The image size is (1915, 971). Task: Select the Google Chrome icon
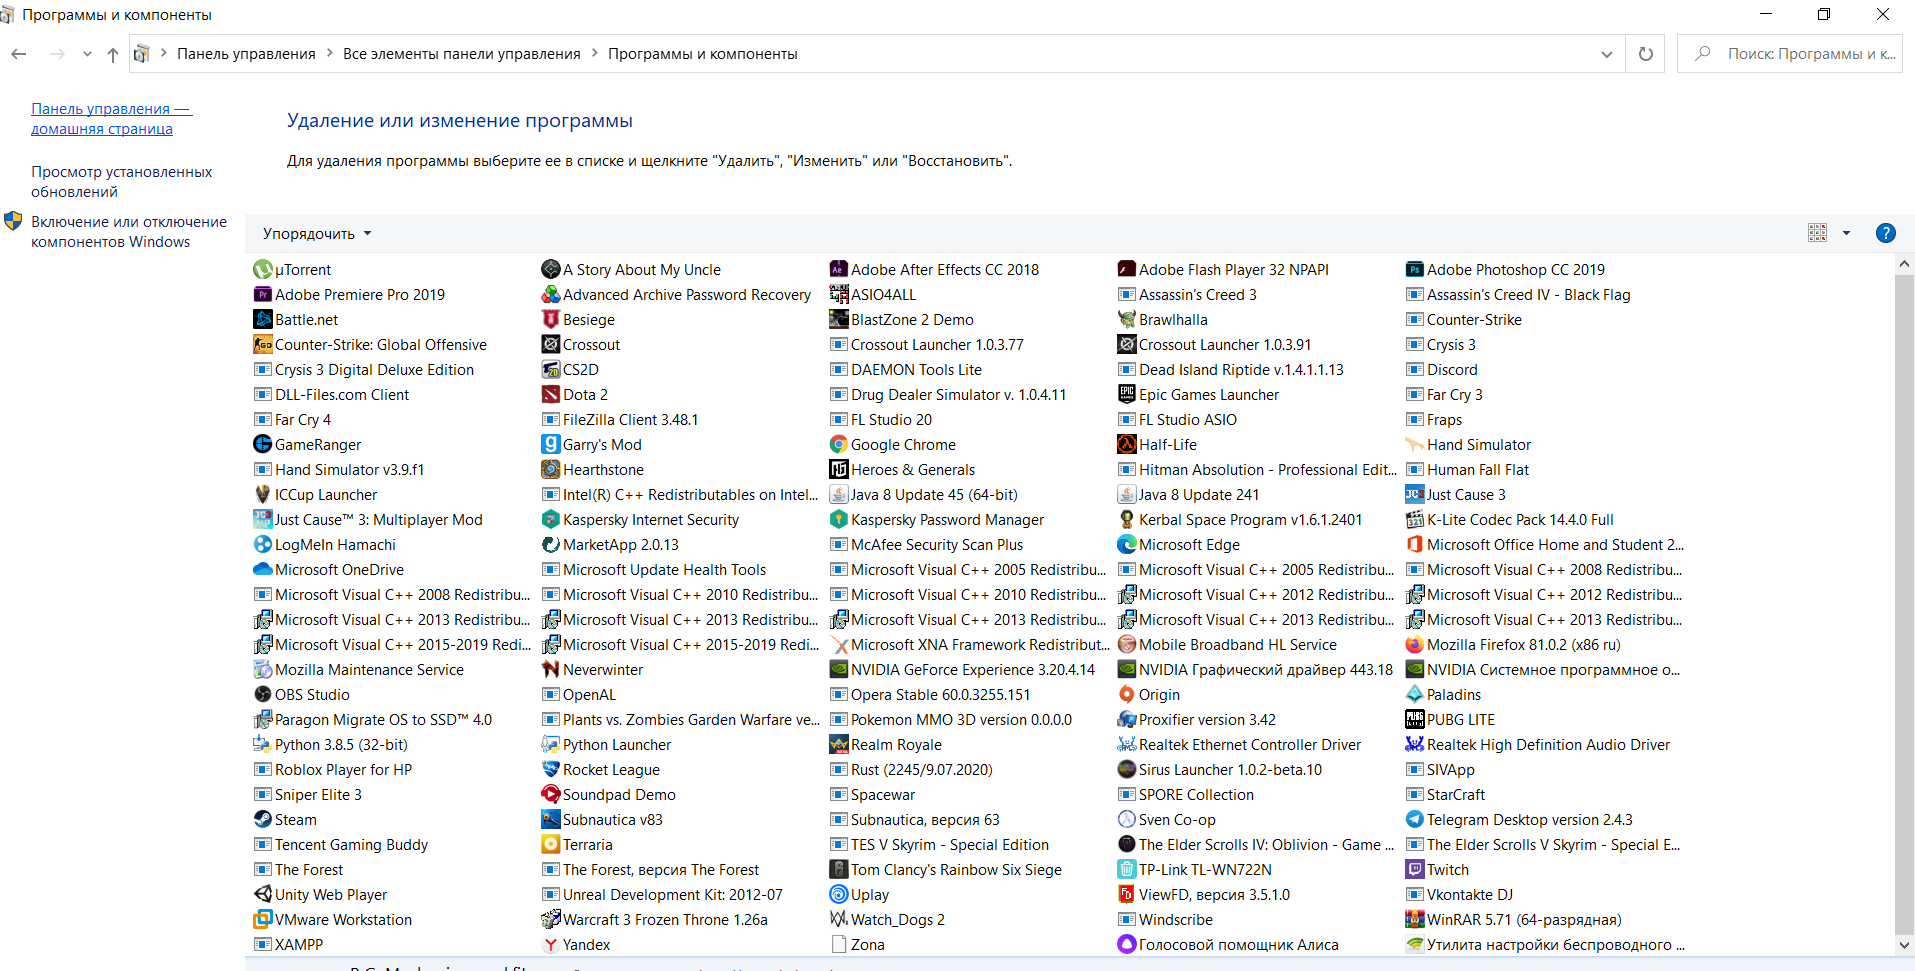(839, 445)
